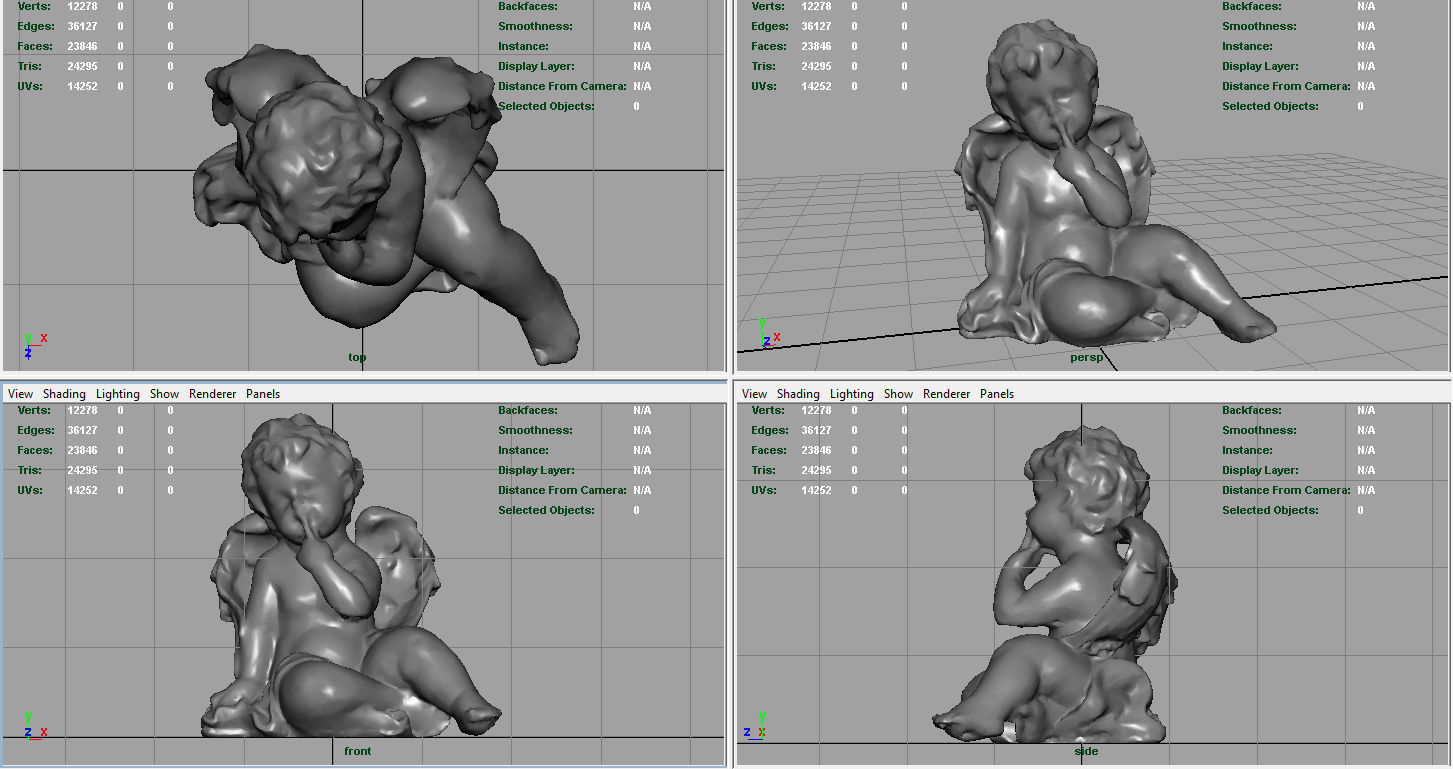Click the 'UVs:' label in the persp panel
Screen dimensions: 1453x769
coord(764,86)
